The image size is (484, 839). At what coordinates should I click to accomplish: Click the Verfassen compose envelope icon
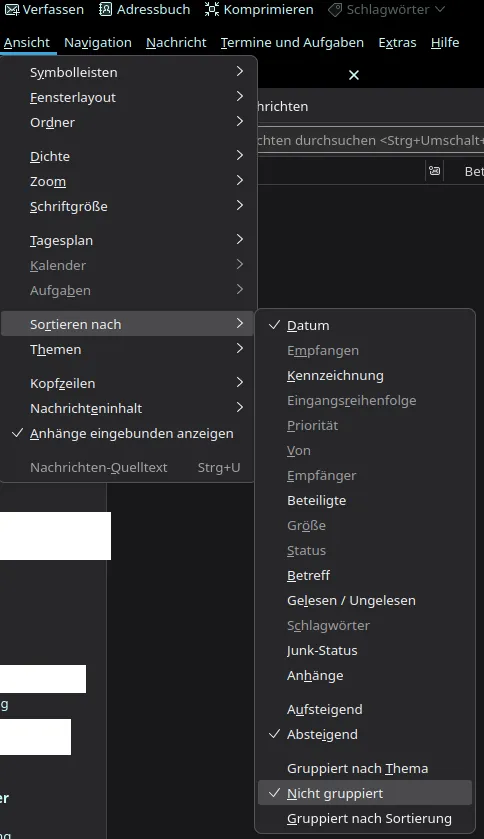(x=12, y=10)
